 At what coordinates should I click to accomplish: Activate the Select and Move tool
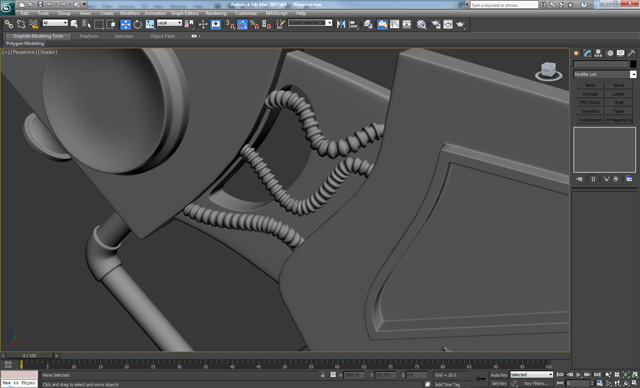(x=125, y=24)
